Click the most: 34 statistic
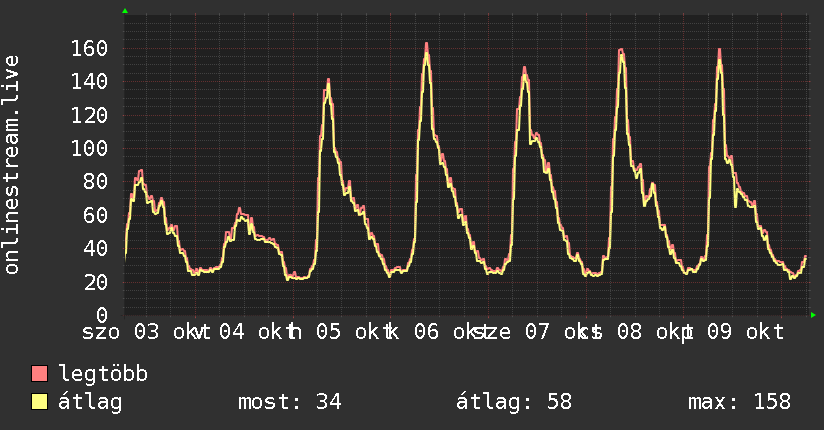The image size is (824, 430). click(x=290, y=402)
